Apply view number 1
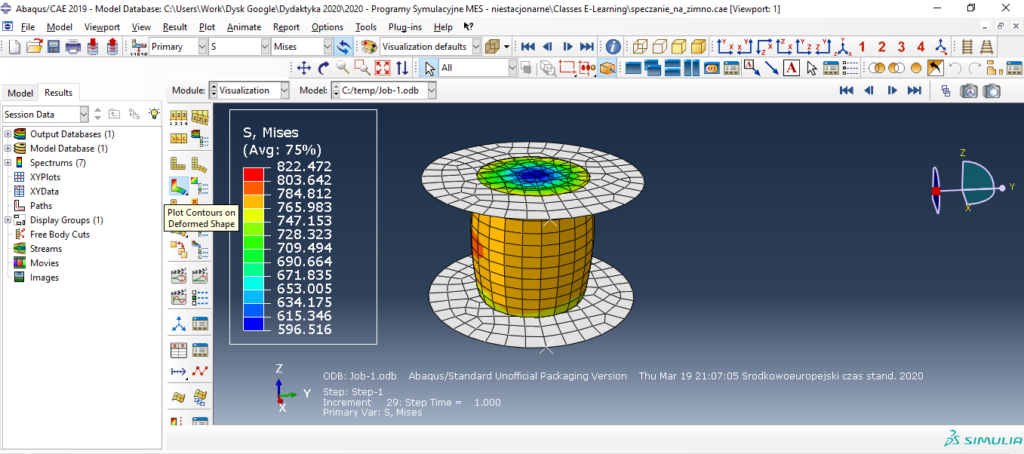Viewport: 1024px width, 454px height. [862, 47]
